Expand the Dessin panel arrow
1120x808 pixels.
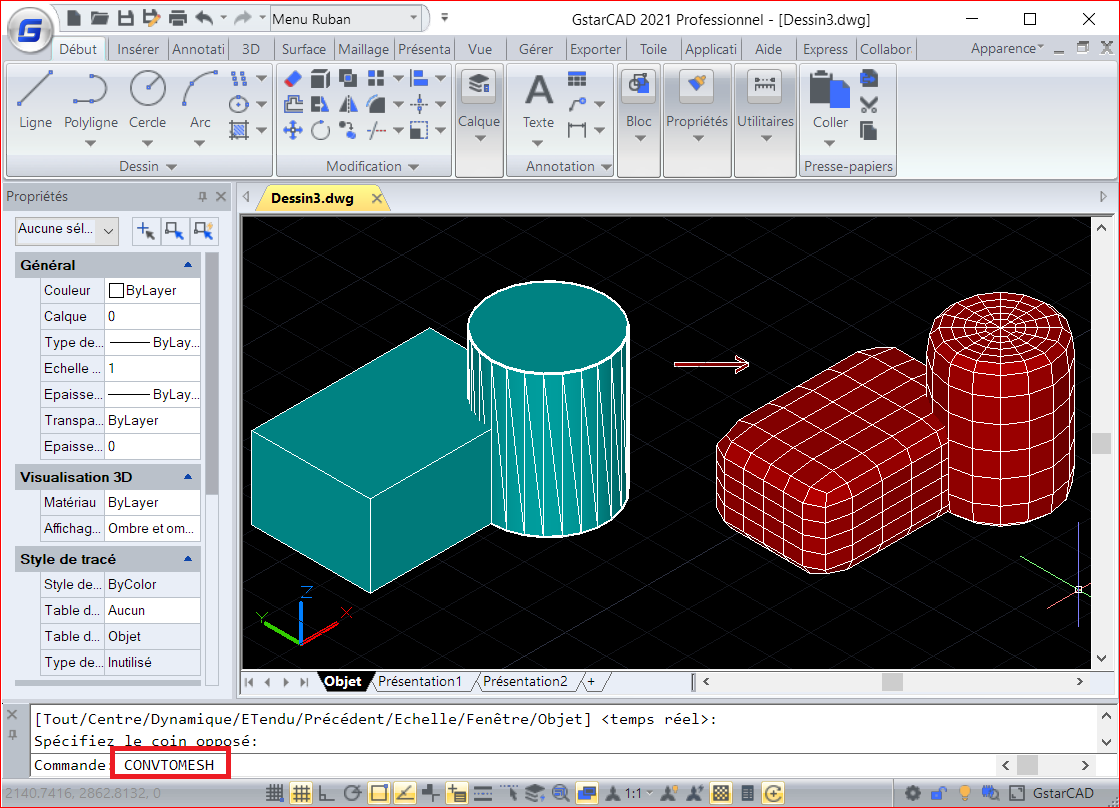click(171, 166)
